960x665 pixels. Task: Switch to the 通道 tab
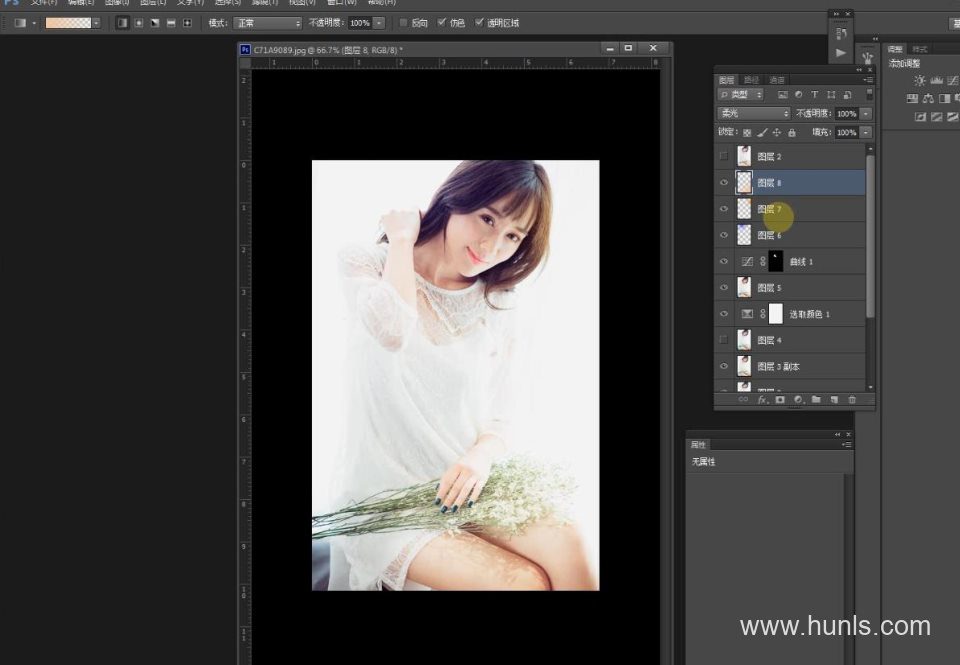coord(777,80)
